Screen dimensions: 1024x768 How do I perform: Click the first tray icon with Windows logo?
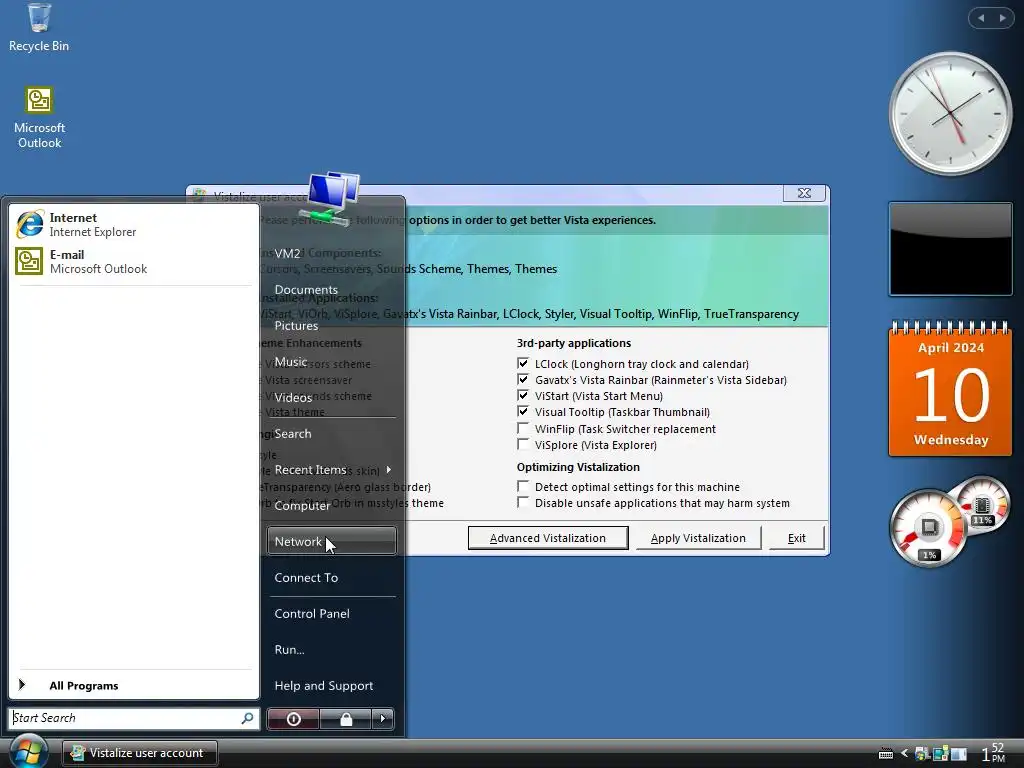(x=921, y=754)
